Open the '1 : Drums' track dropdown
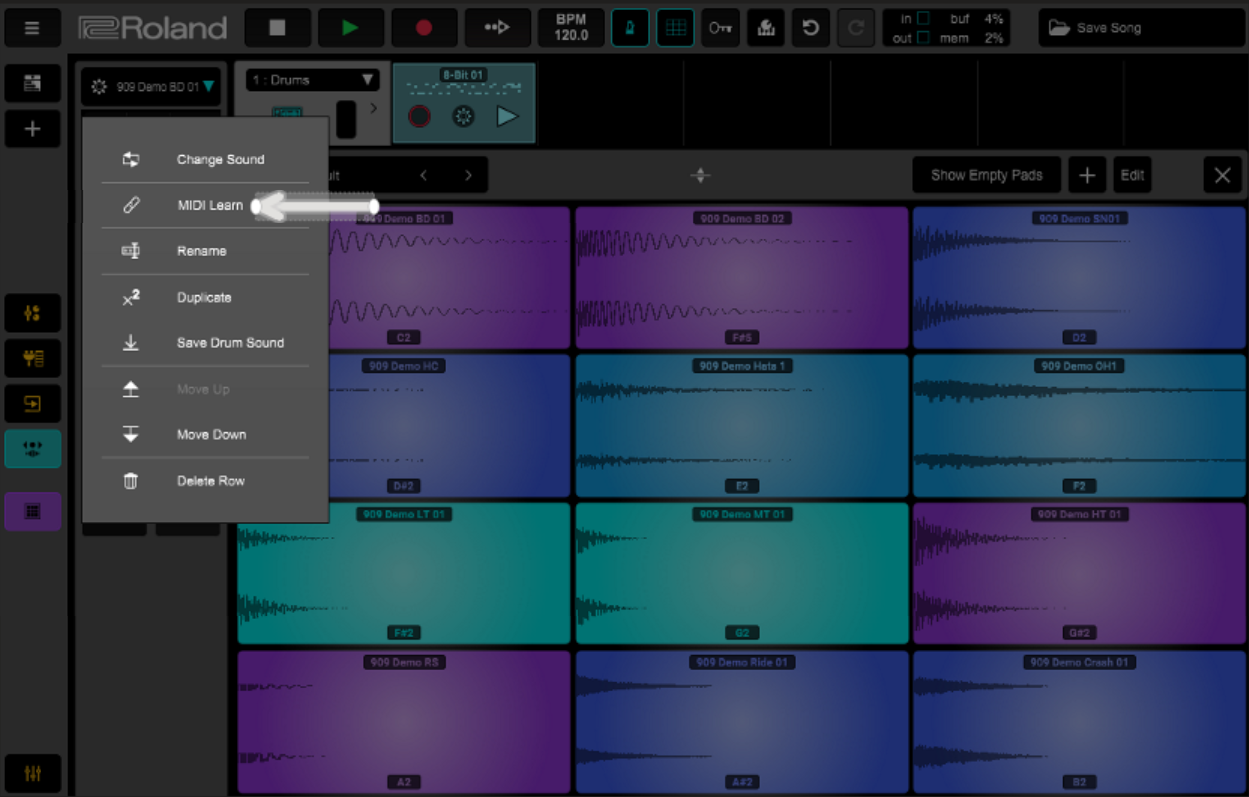1249x797 pixels. pyautogui.click(x=312, y=80)
